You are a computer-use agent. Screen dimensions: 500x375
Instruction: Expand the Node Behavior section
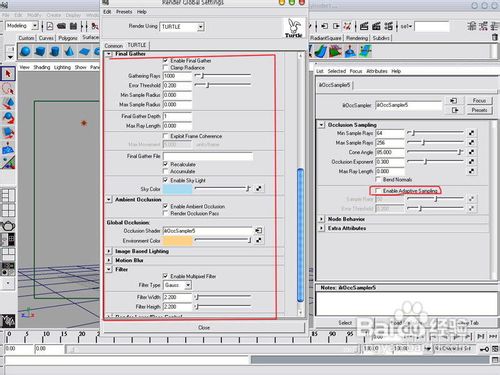tap(321, 219)
